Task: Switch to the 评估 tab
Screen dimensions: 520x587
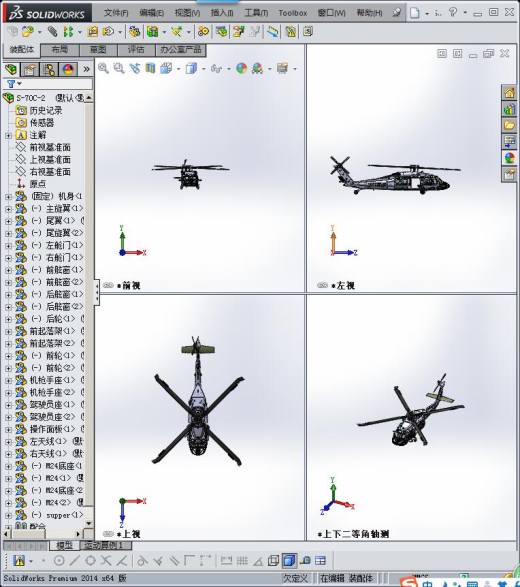Action: click(x=136, y=49)
